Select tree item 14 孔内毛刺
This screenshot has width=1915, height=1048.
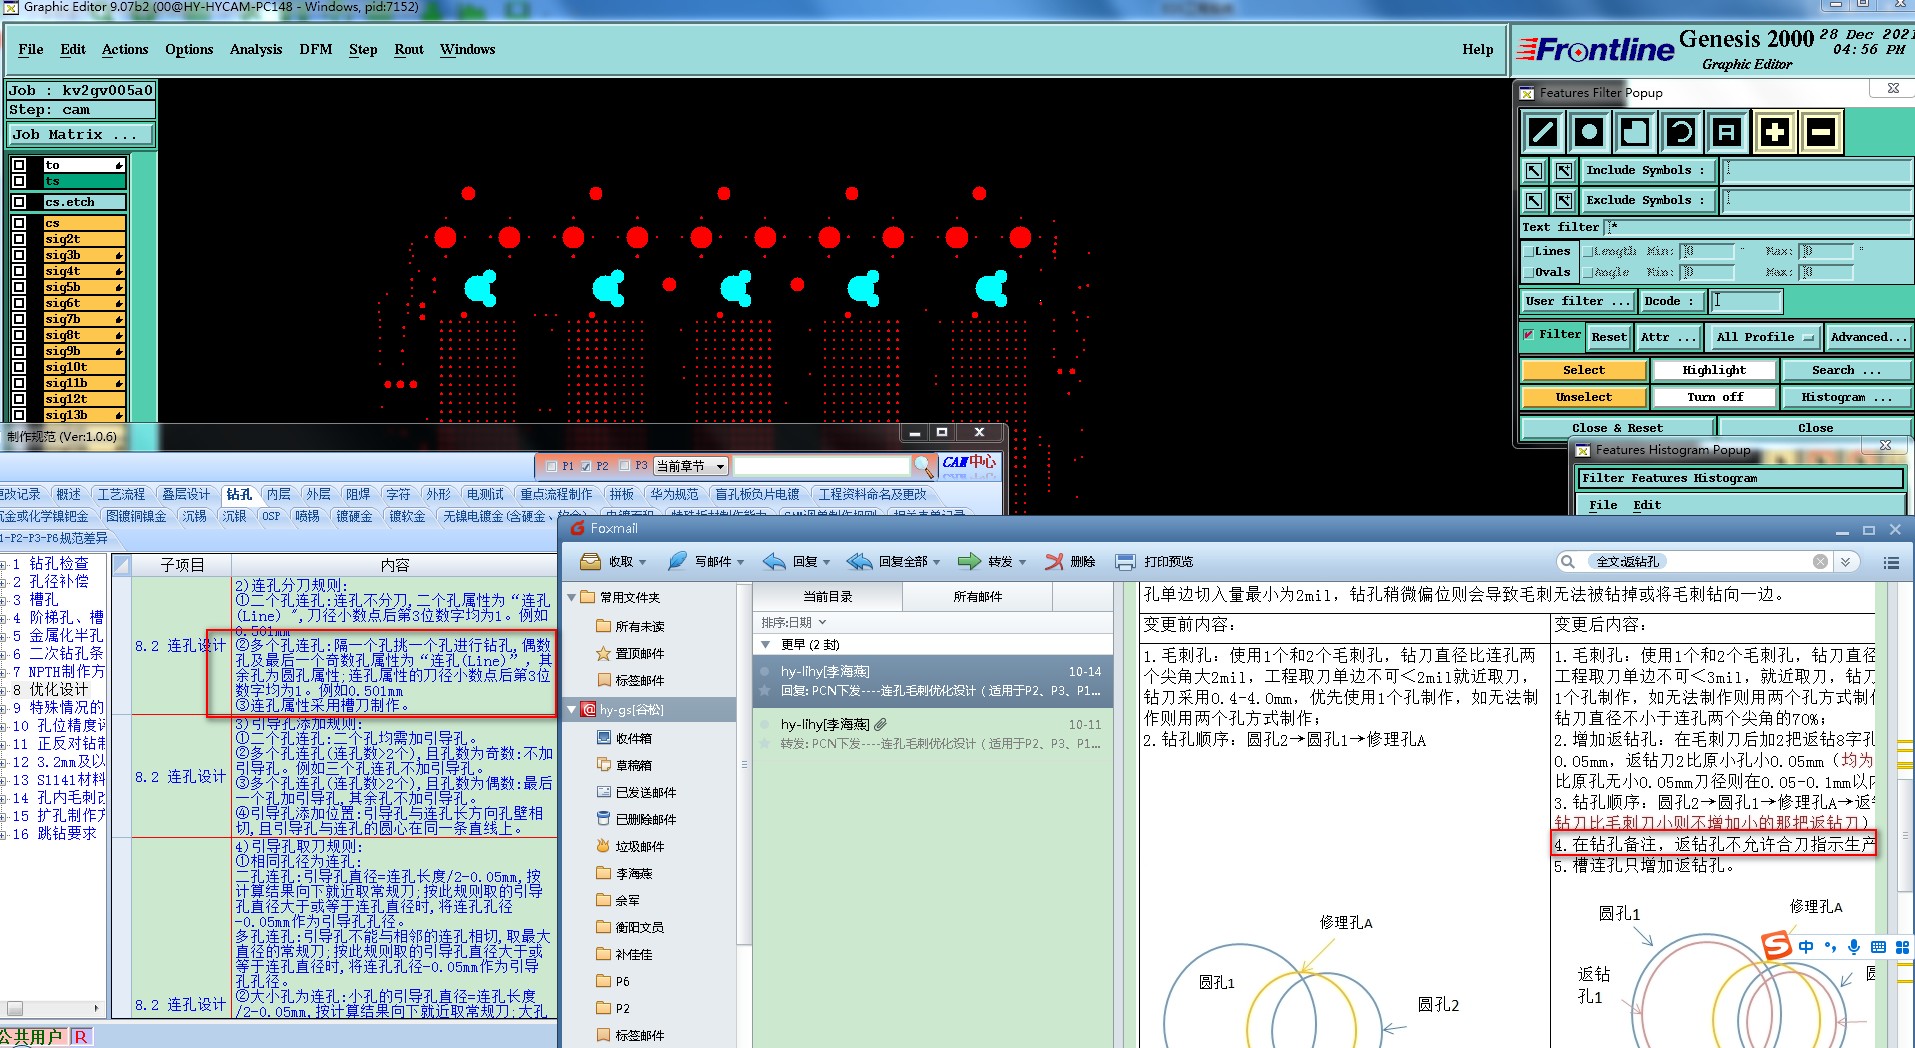pyautogui.click(x=59, y=797)
